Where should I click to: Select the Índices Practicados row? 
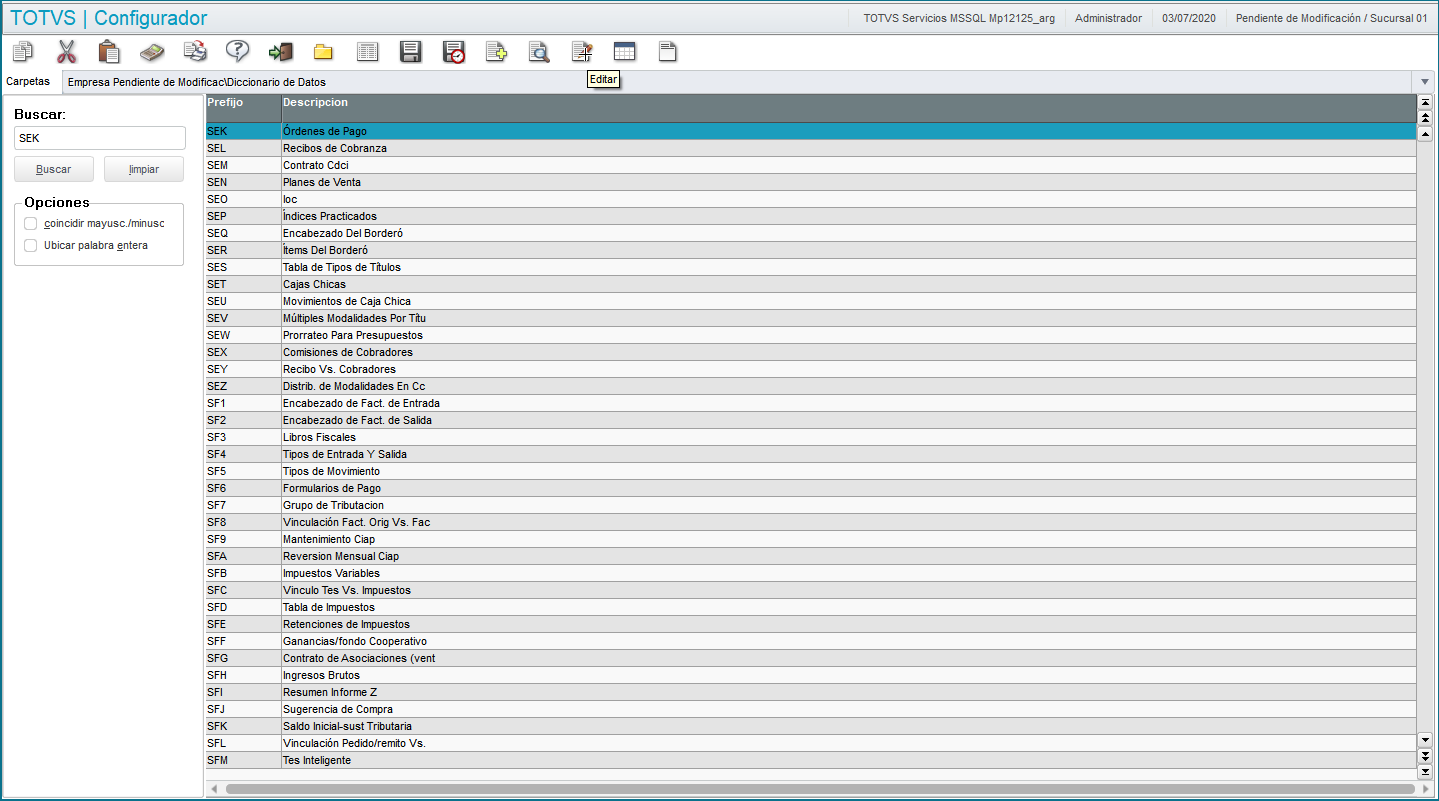811,216
